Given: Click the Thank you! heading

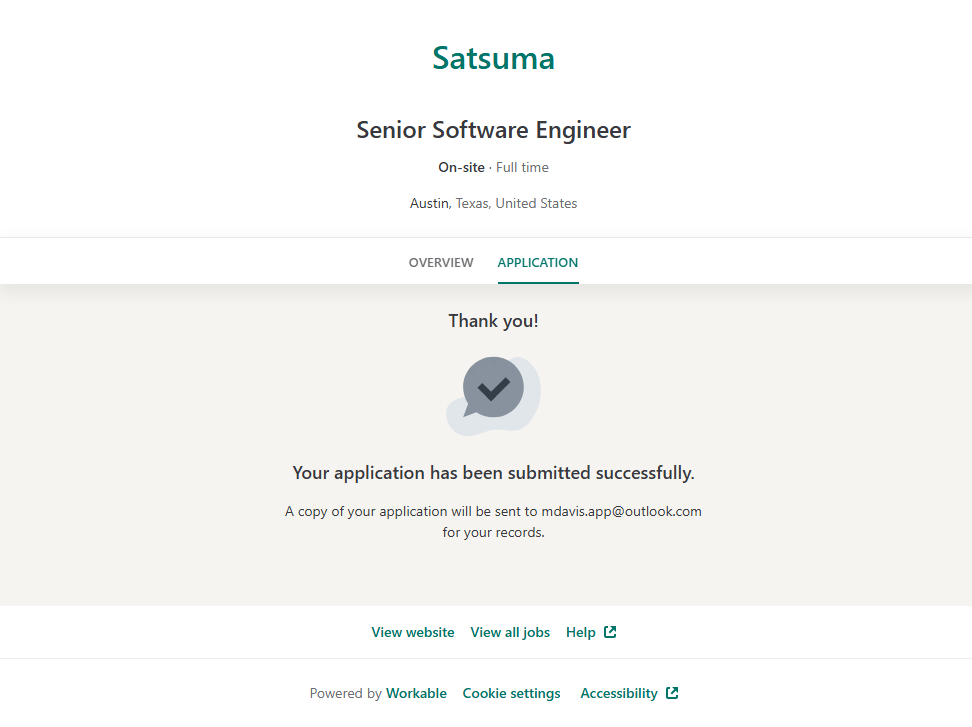Looking at the screenshot, I should (x=493, y=321).
